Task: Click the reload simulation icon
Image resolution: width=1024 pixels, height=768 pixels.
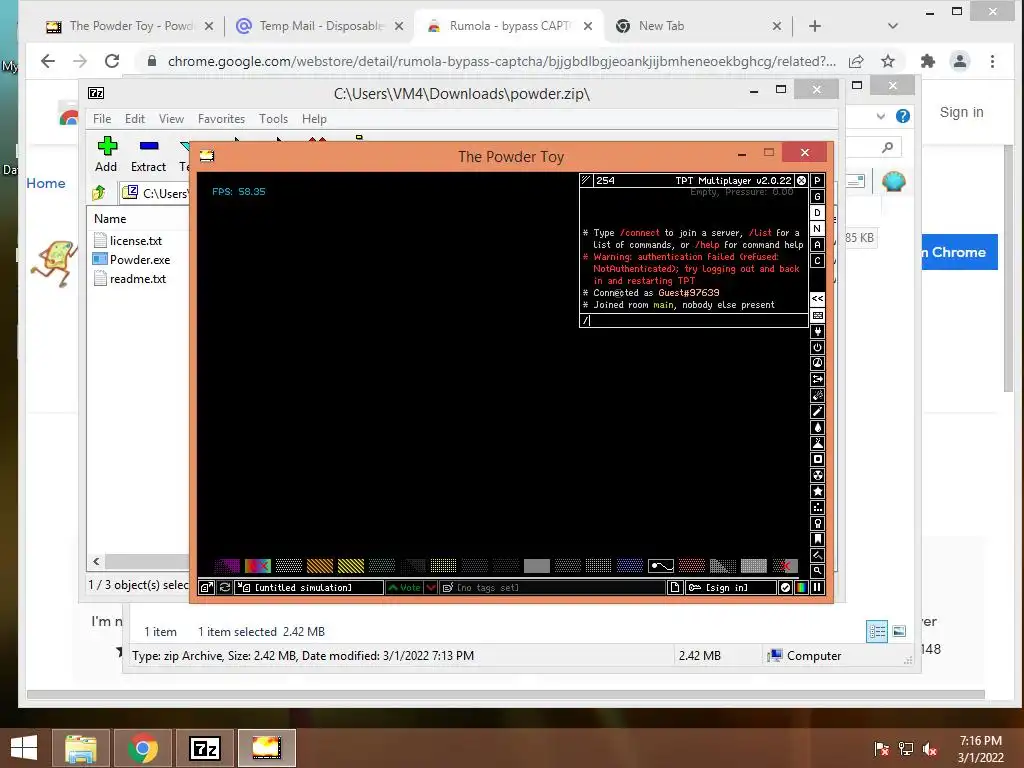Action: tap(225, 588)
